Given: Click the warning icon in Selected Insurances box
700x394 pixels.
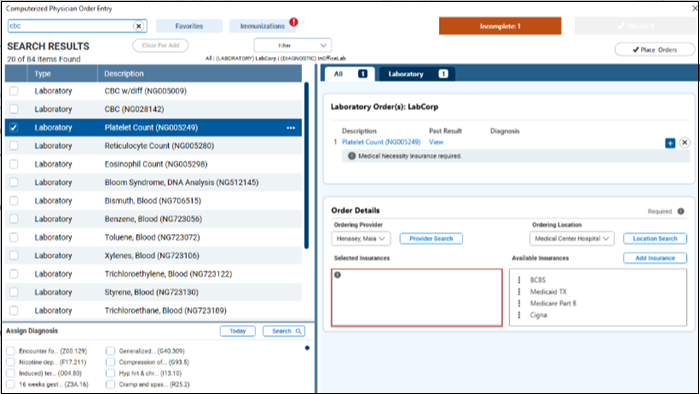Looking at the screenshot, I should click(338, 275).
